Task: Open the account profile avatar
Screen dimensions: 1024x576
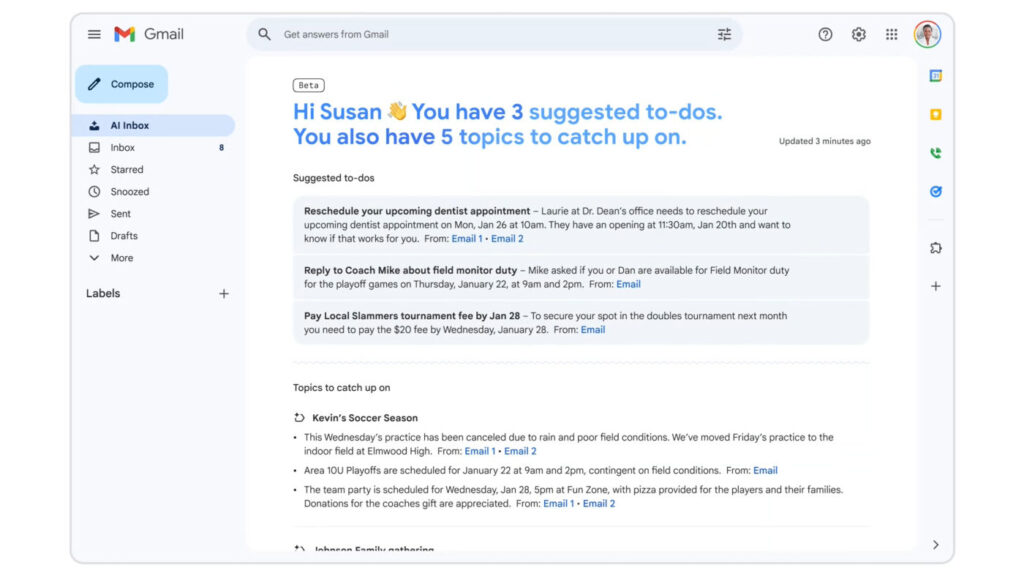Action: 927,34
